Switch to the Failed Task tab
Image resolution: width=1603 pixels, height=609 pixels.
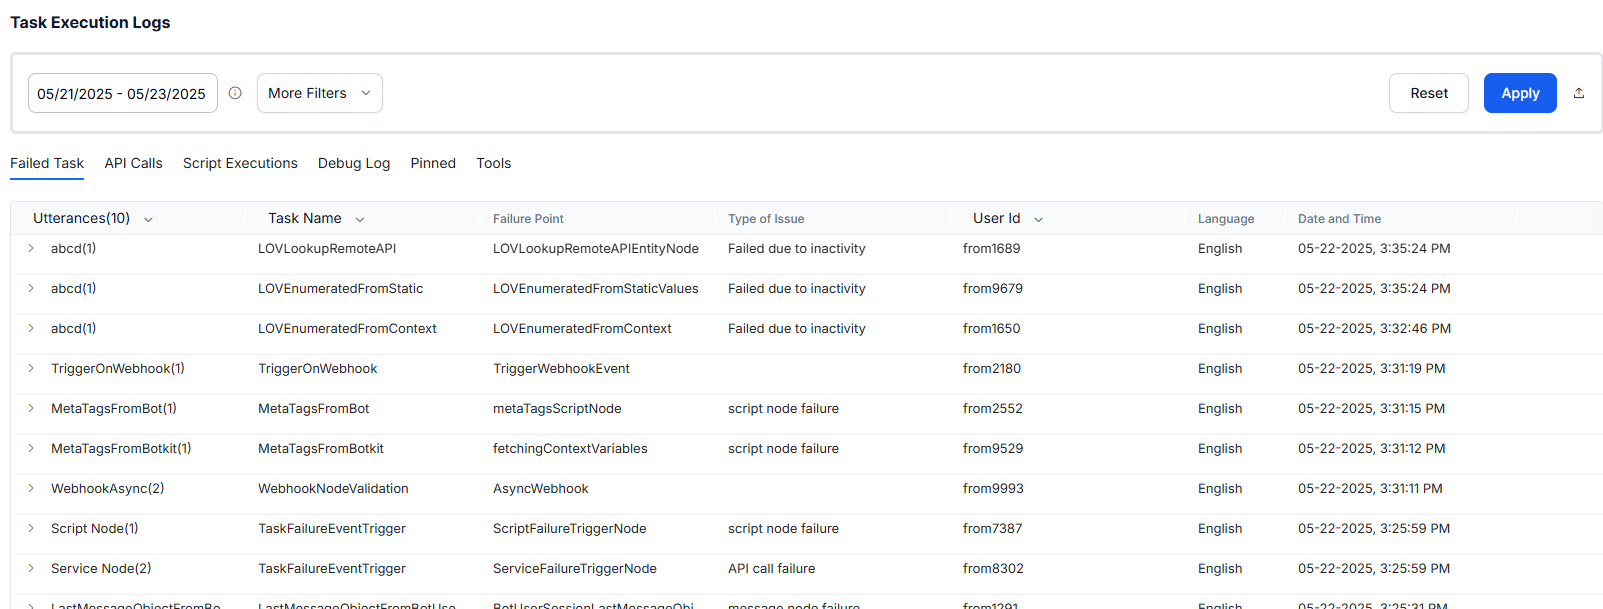pyautogui.click(x=47, y=163)
